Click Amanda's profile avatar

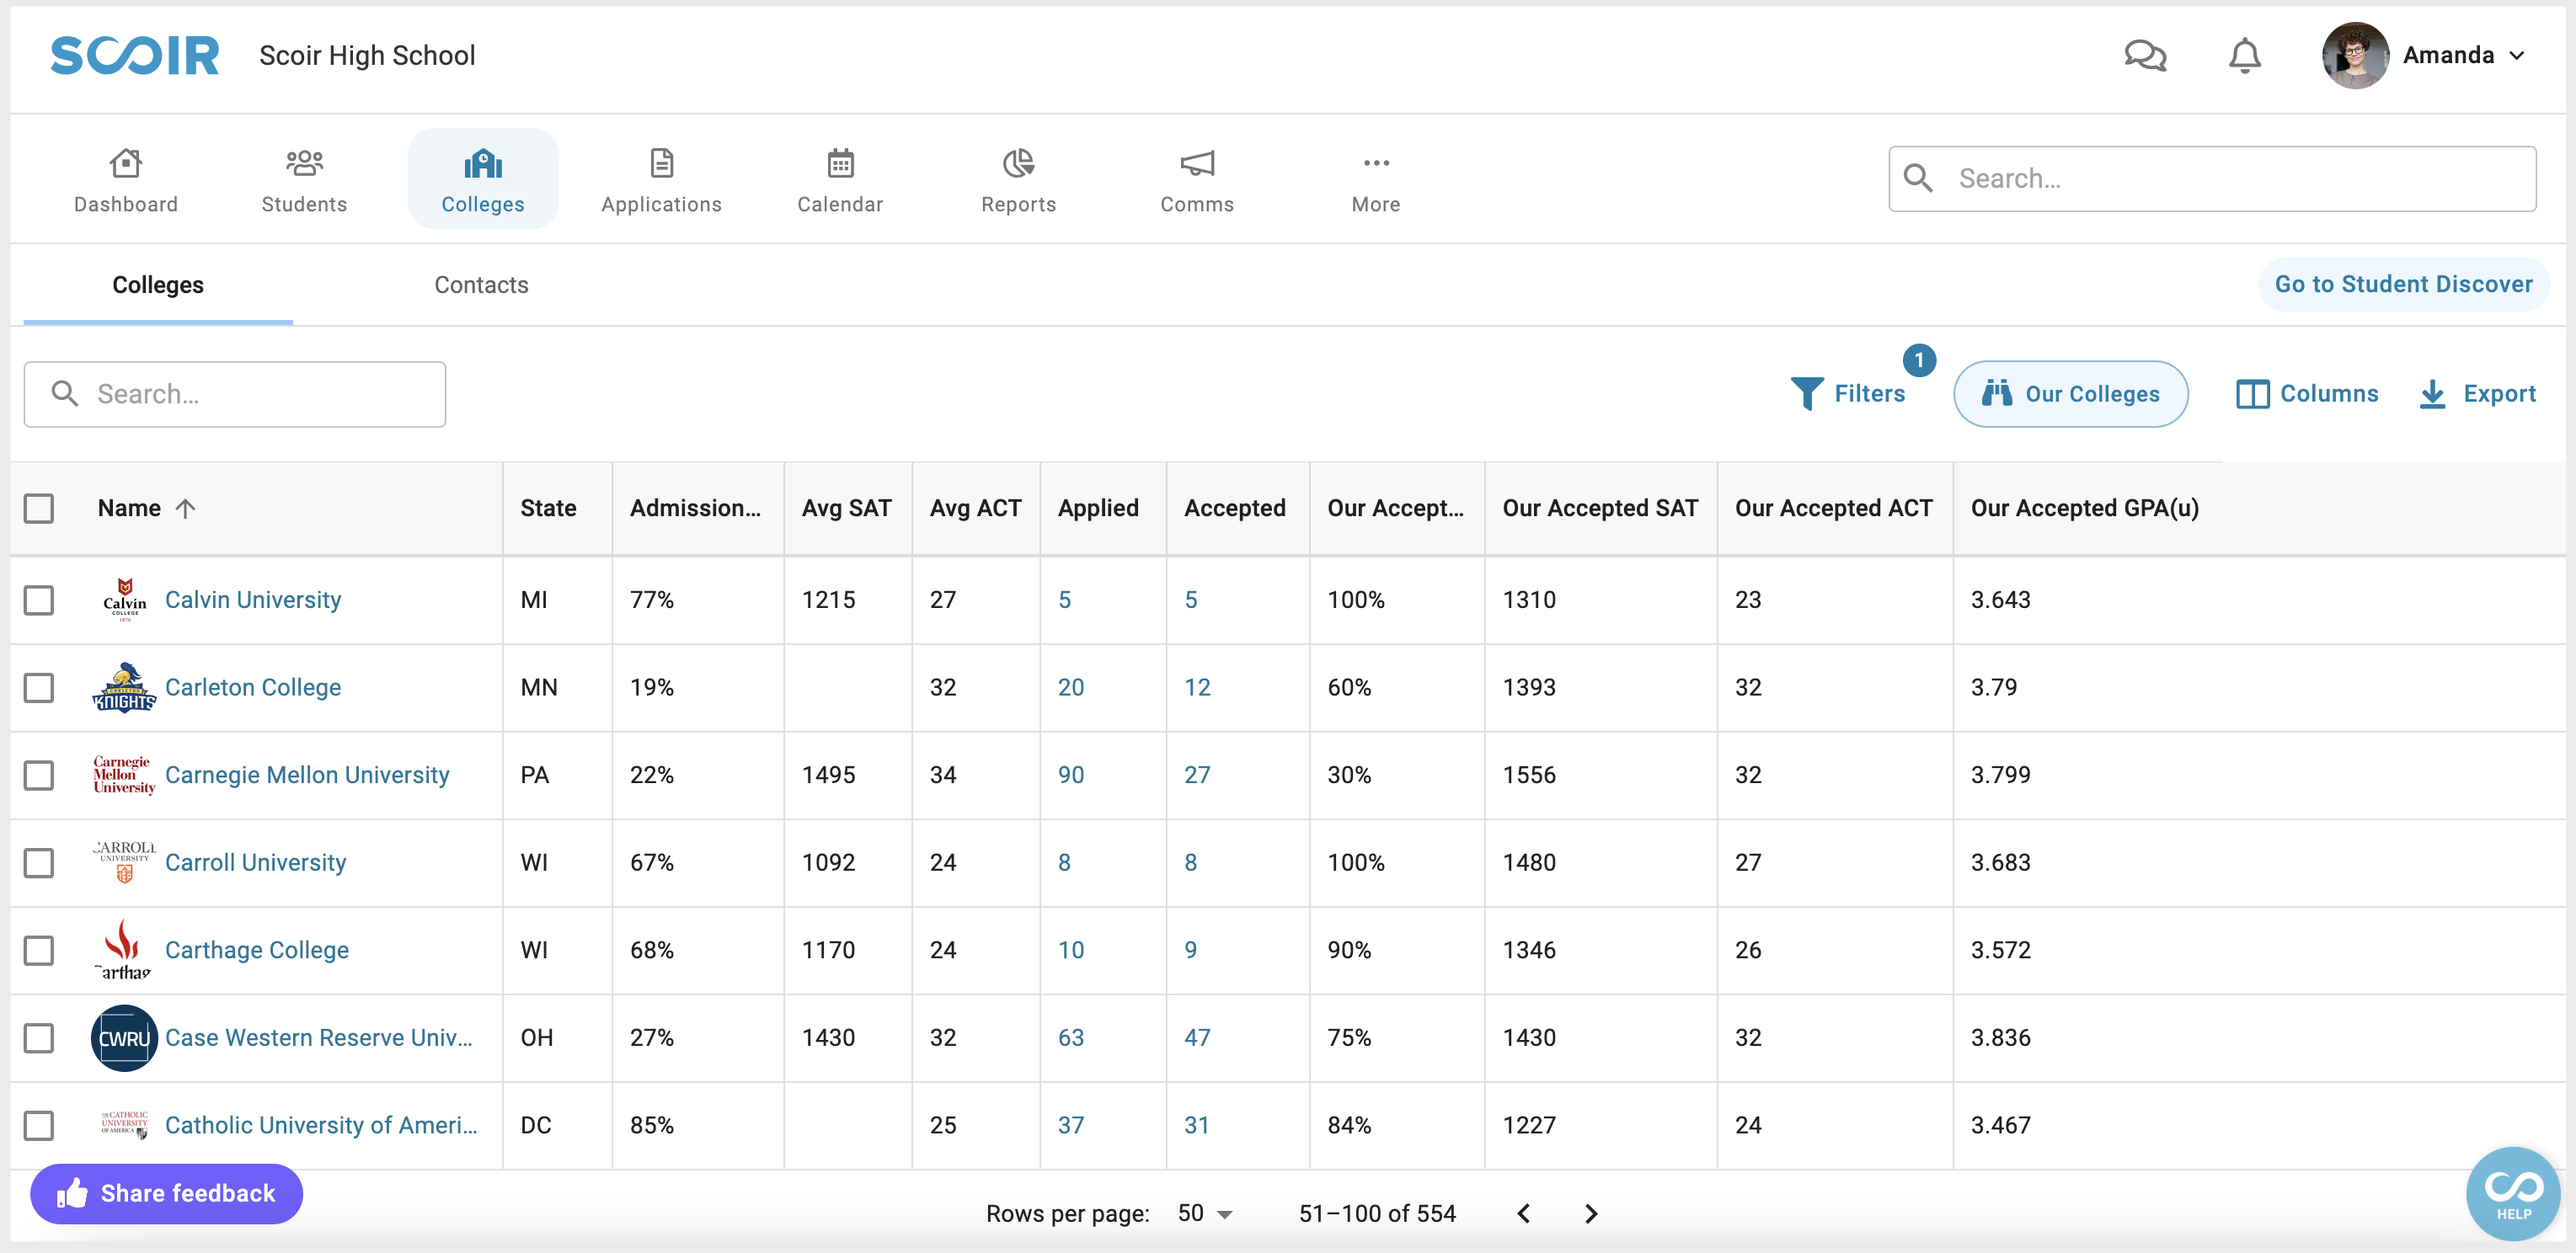tap(2355, 55)
